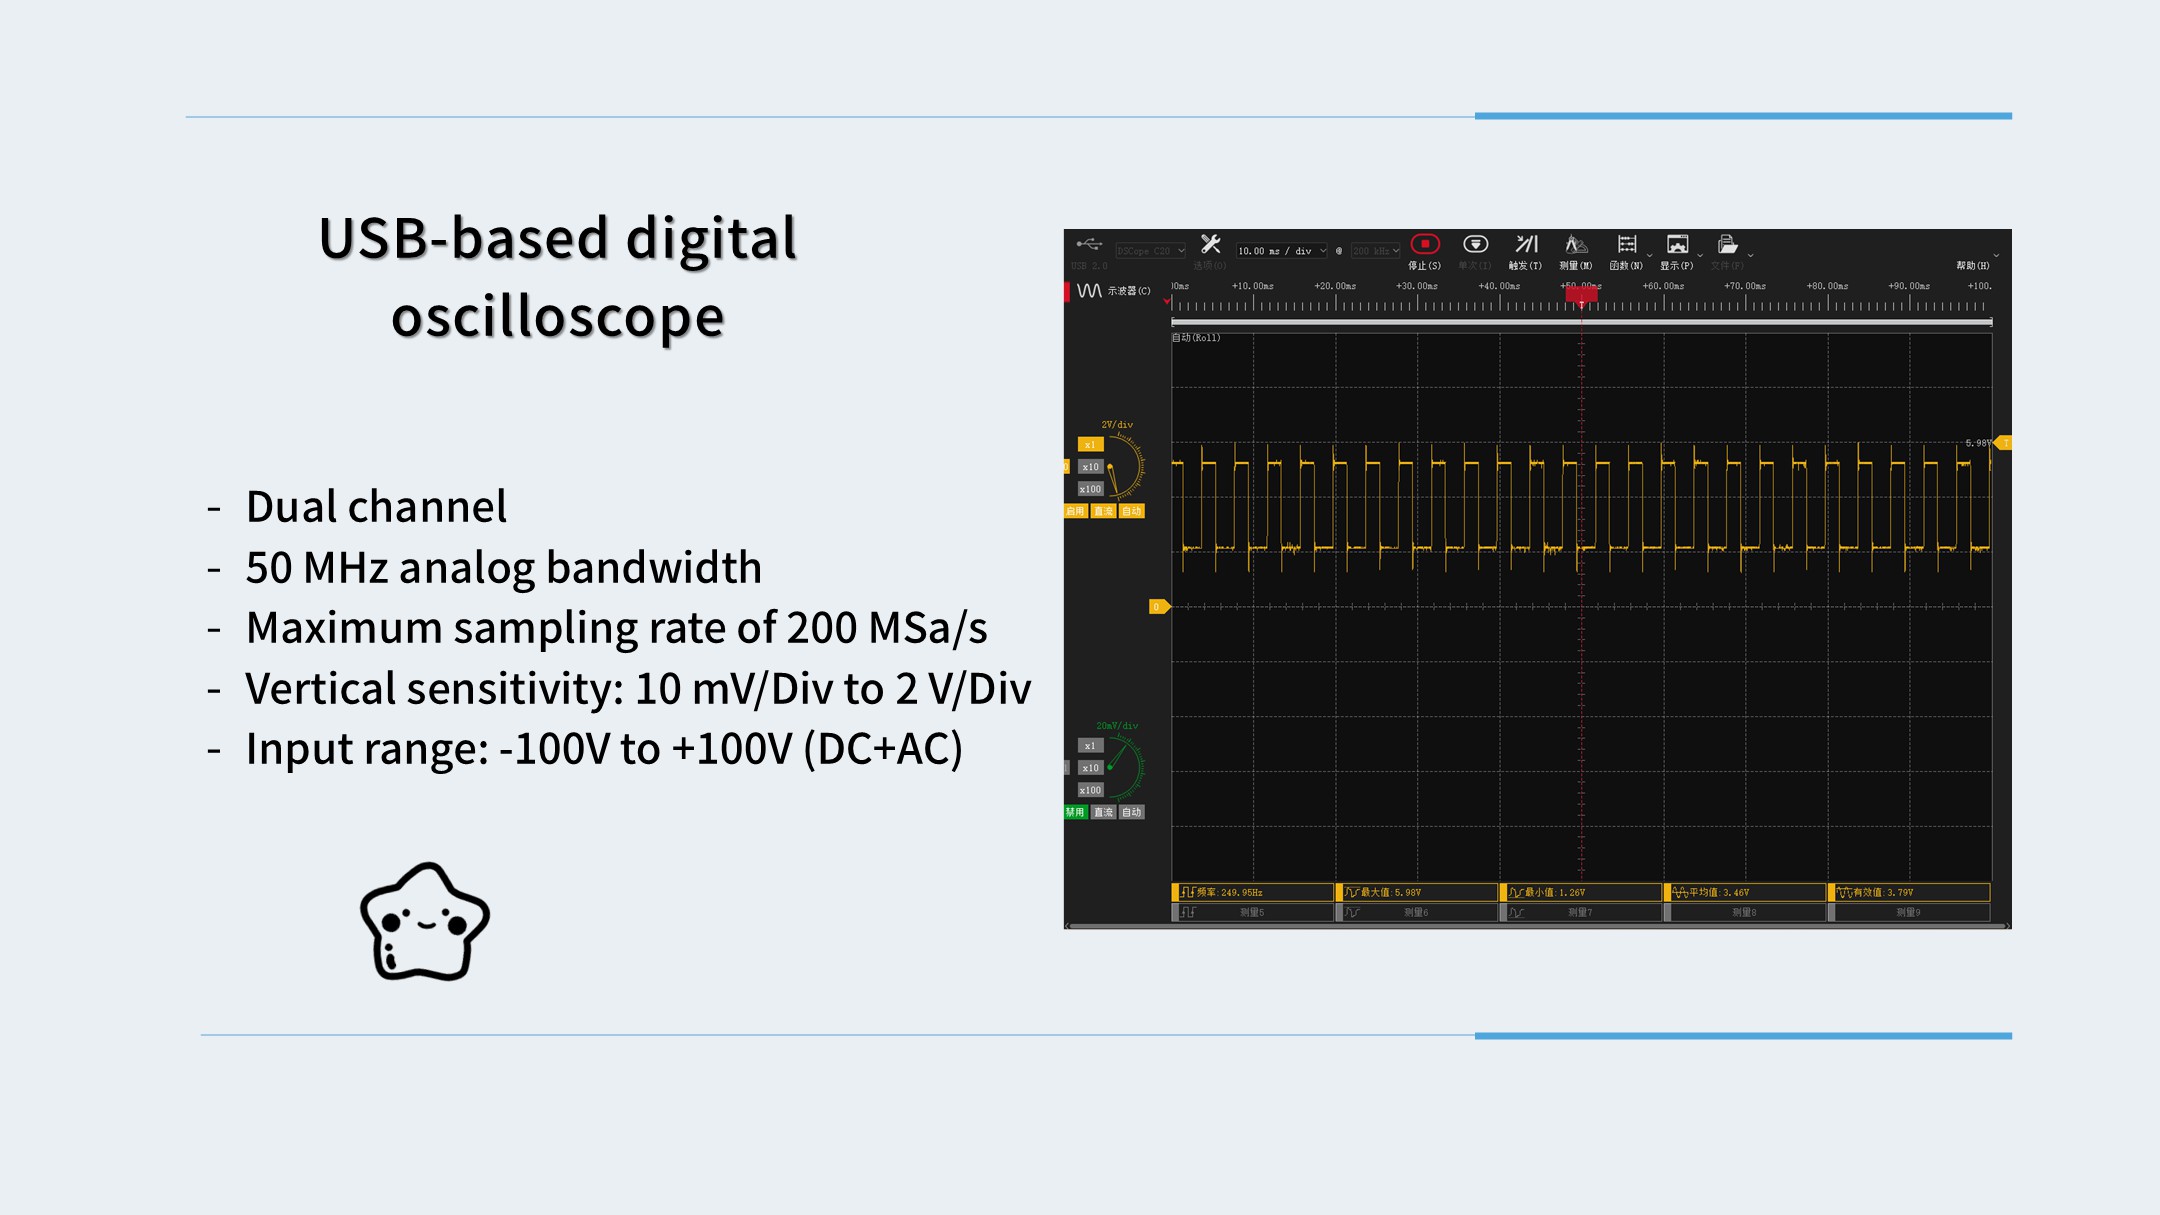Image resolution: width=2160 pixels, height=1215 pixels.
Task: Select the Min value 1.26V measurement box
Action: pos(1581,892)
